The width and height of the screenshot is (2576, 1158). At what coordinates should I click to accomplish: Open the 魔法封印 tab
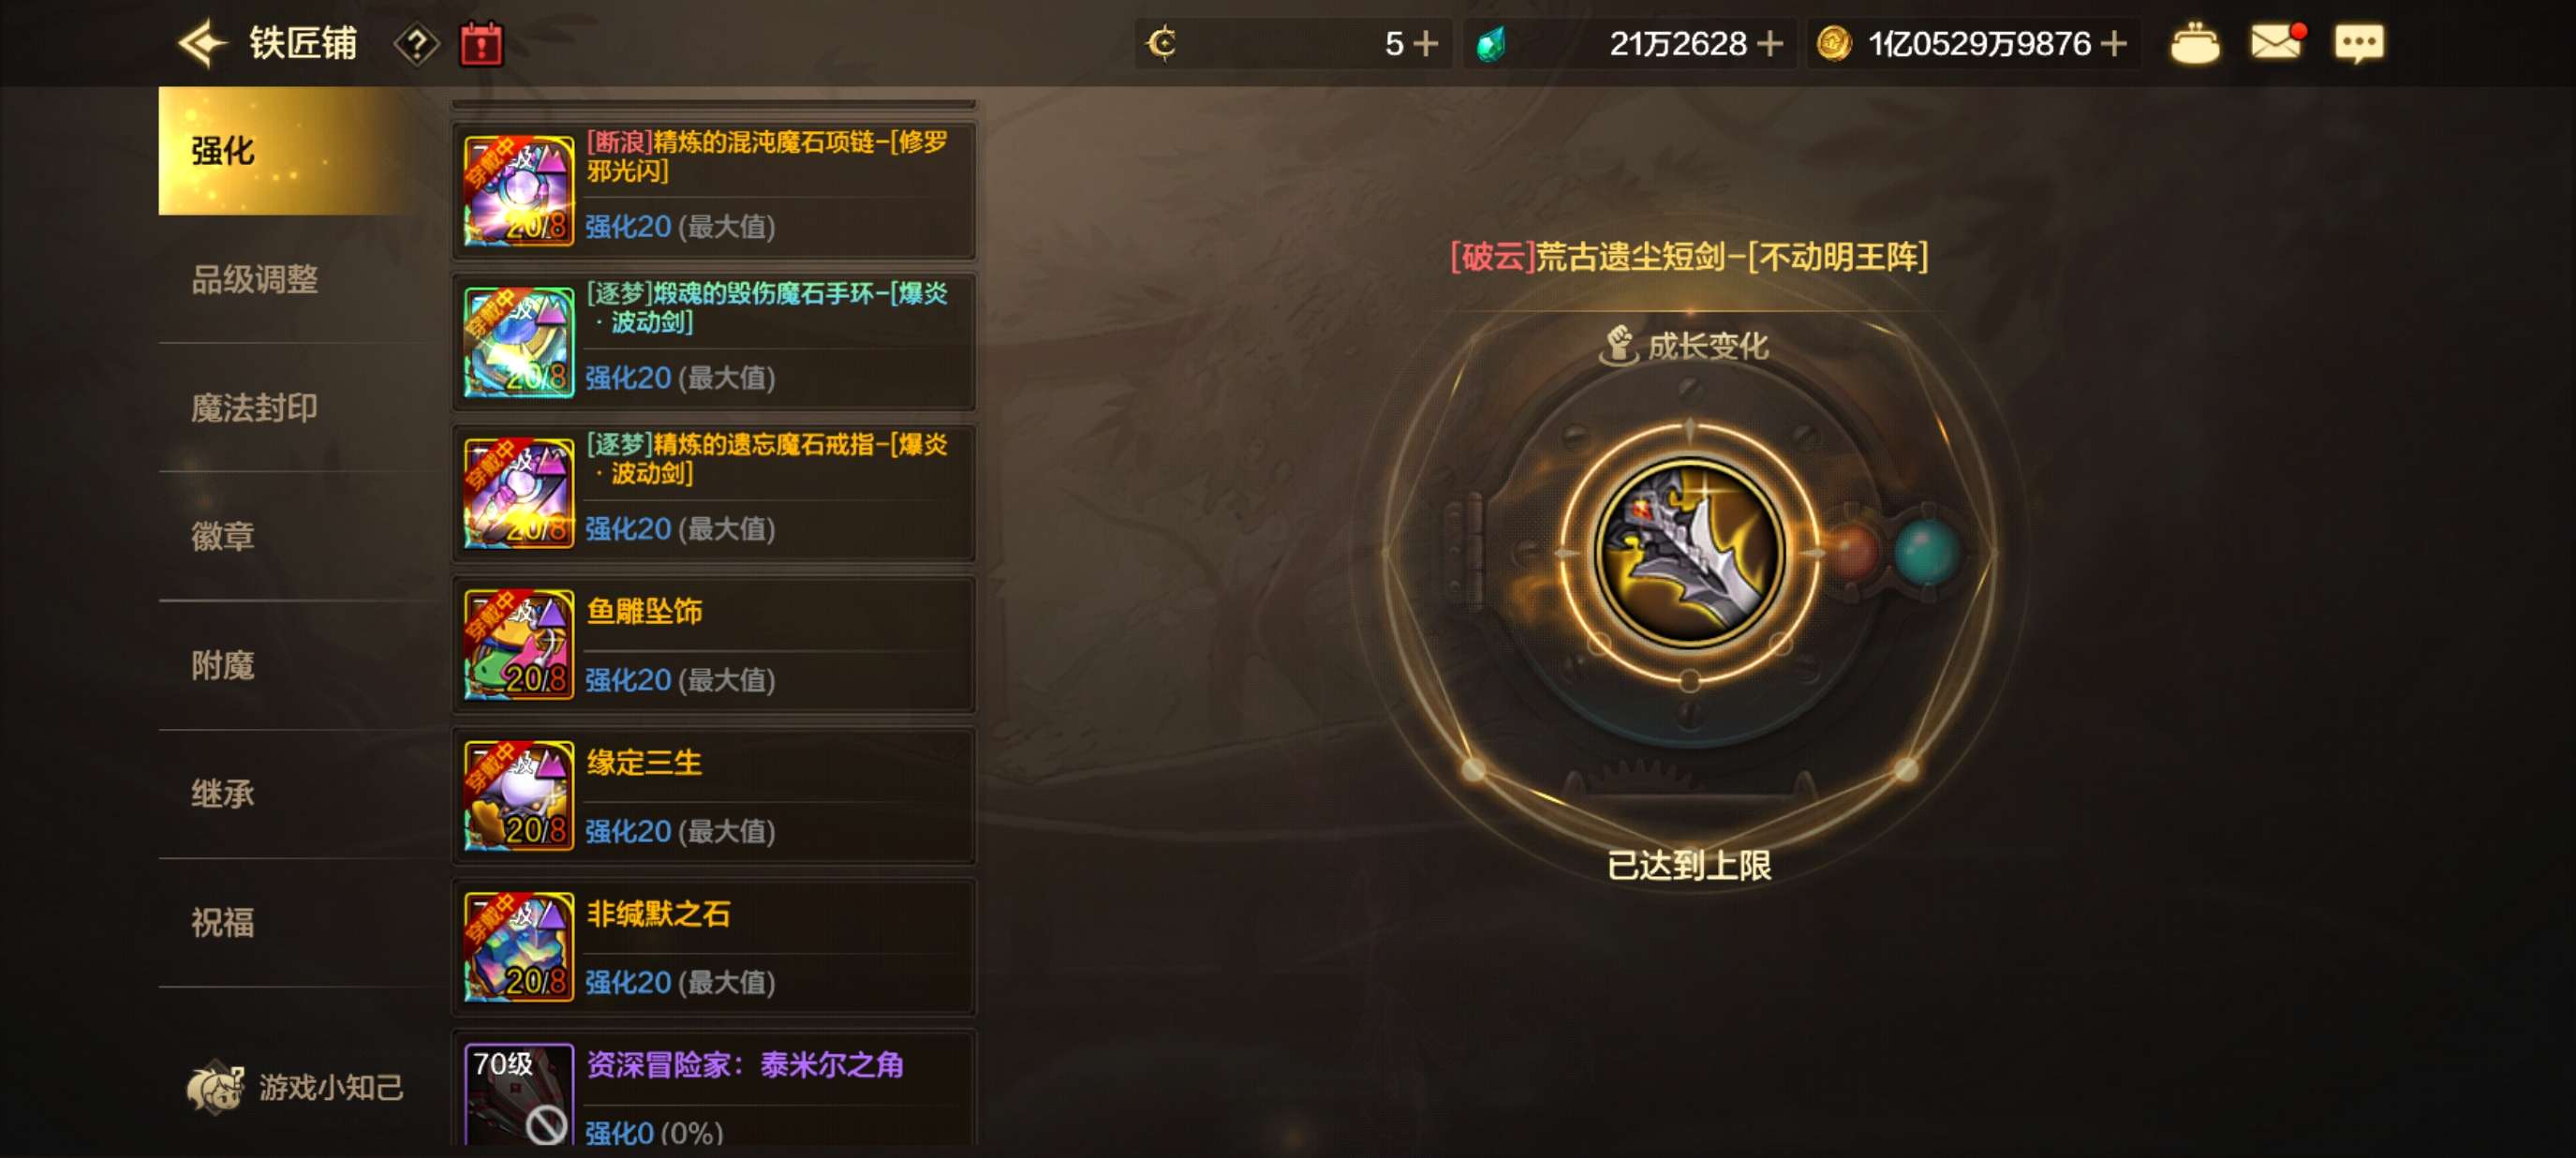254,408
